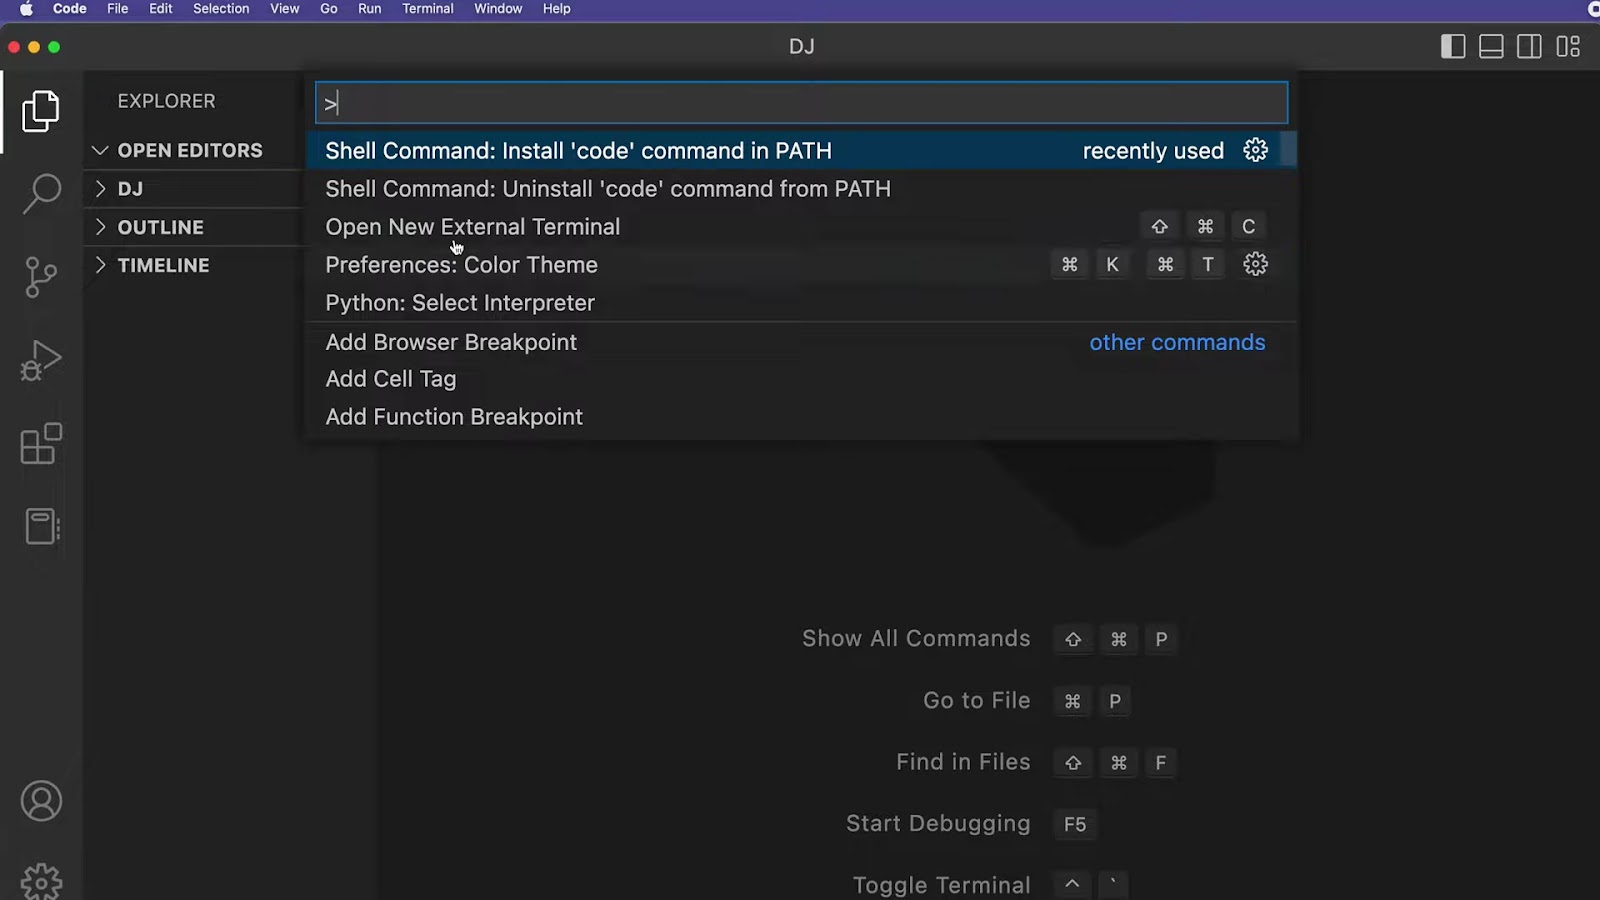The image size is (1600, 900).
Task: Open the Run menu
Action: 370,9
